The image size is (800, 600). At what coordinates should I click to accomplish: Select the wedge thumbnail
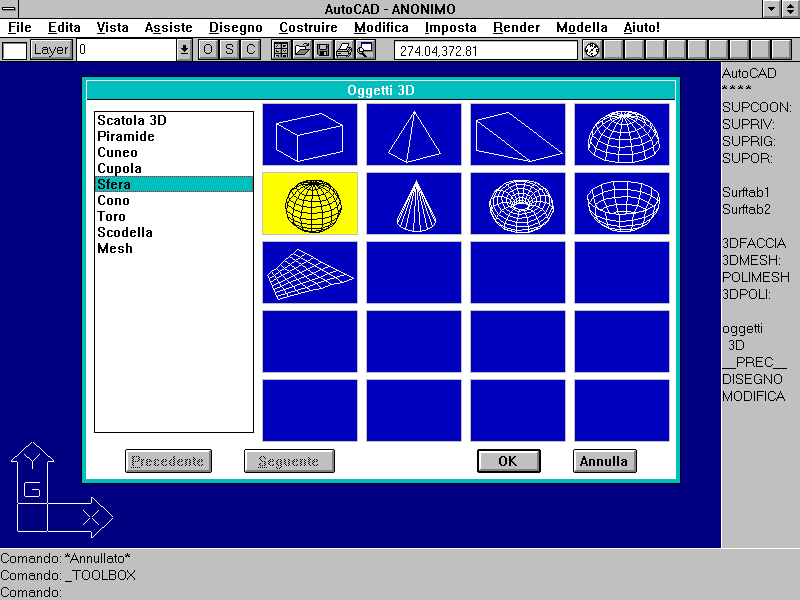(518, 135)
